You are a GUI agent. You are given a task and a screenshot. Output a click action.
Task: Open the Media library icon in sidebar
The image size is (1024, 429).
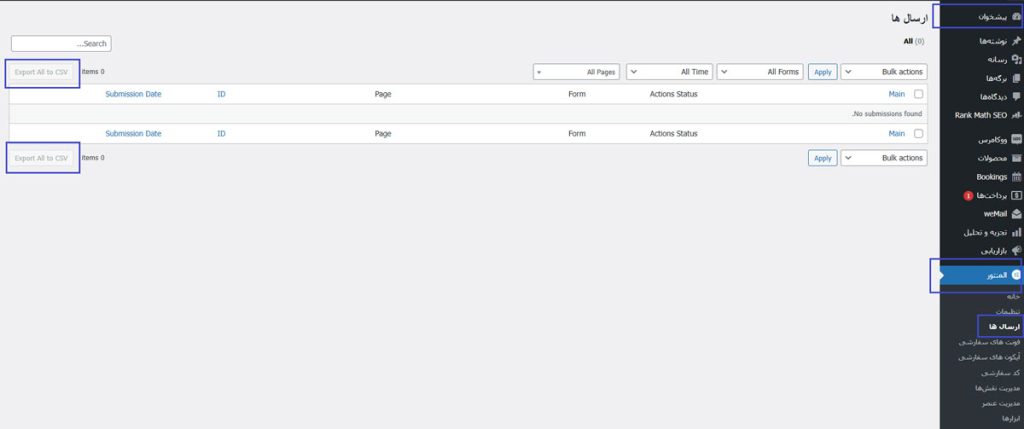[x=1016, y=59]
